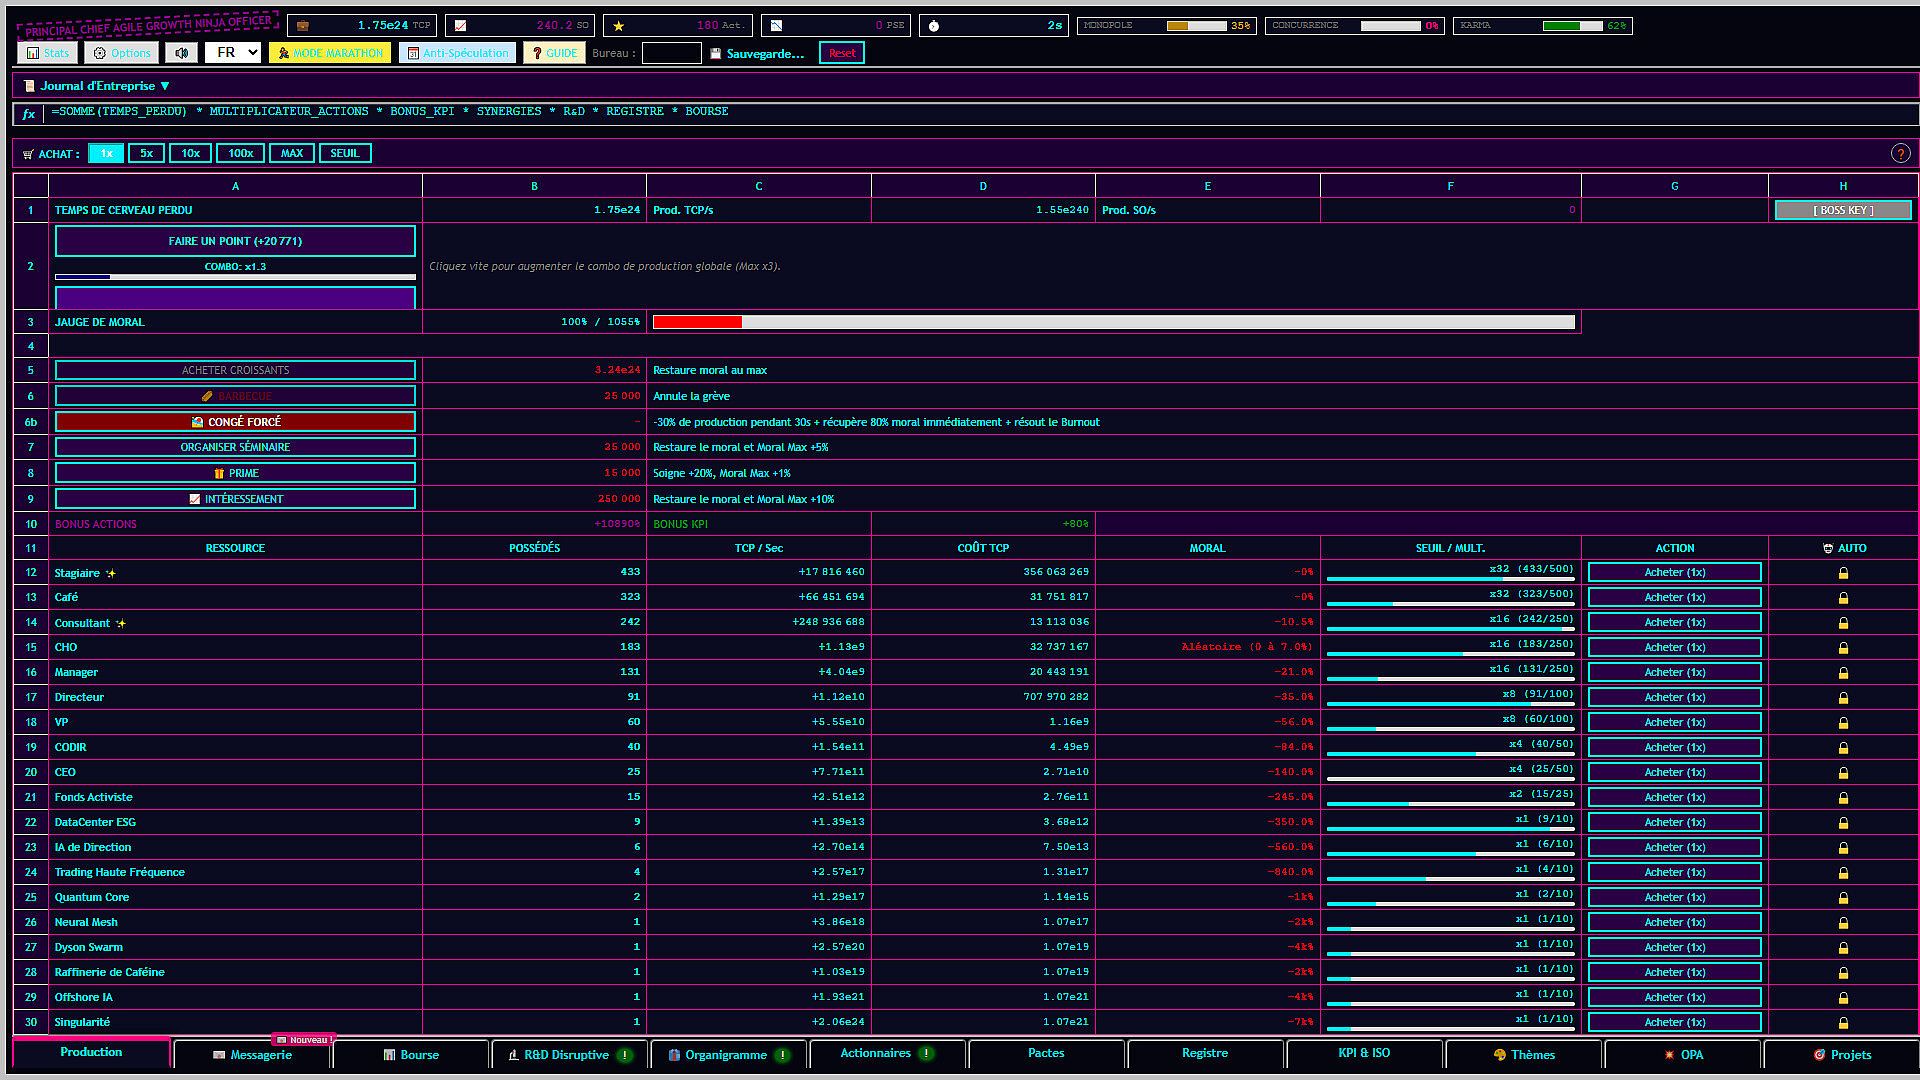Click the red moral gauge bar
The width and height of the screenshot is (1920, 1080).
(x=697, y=322)
